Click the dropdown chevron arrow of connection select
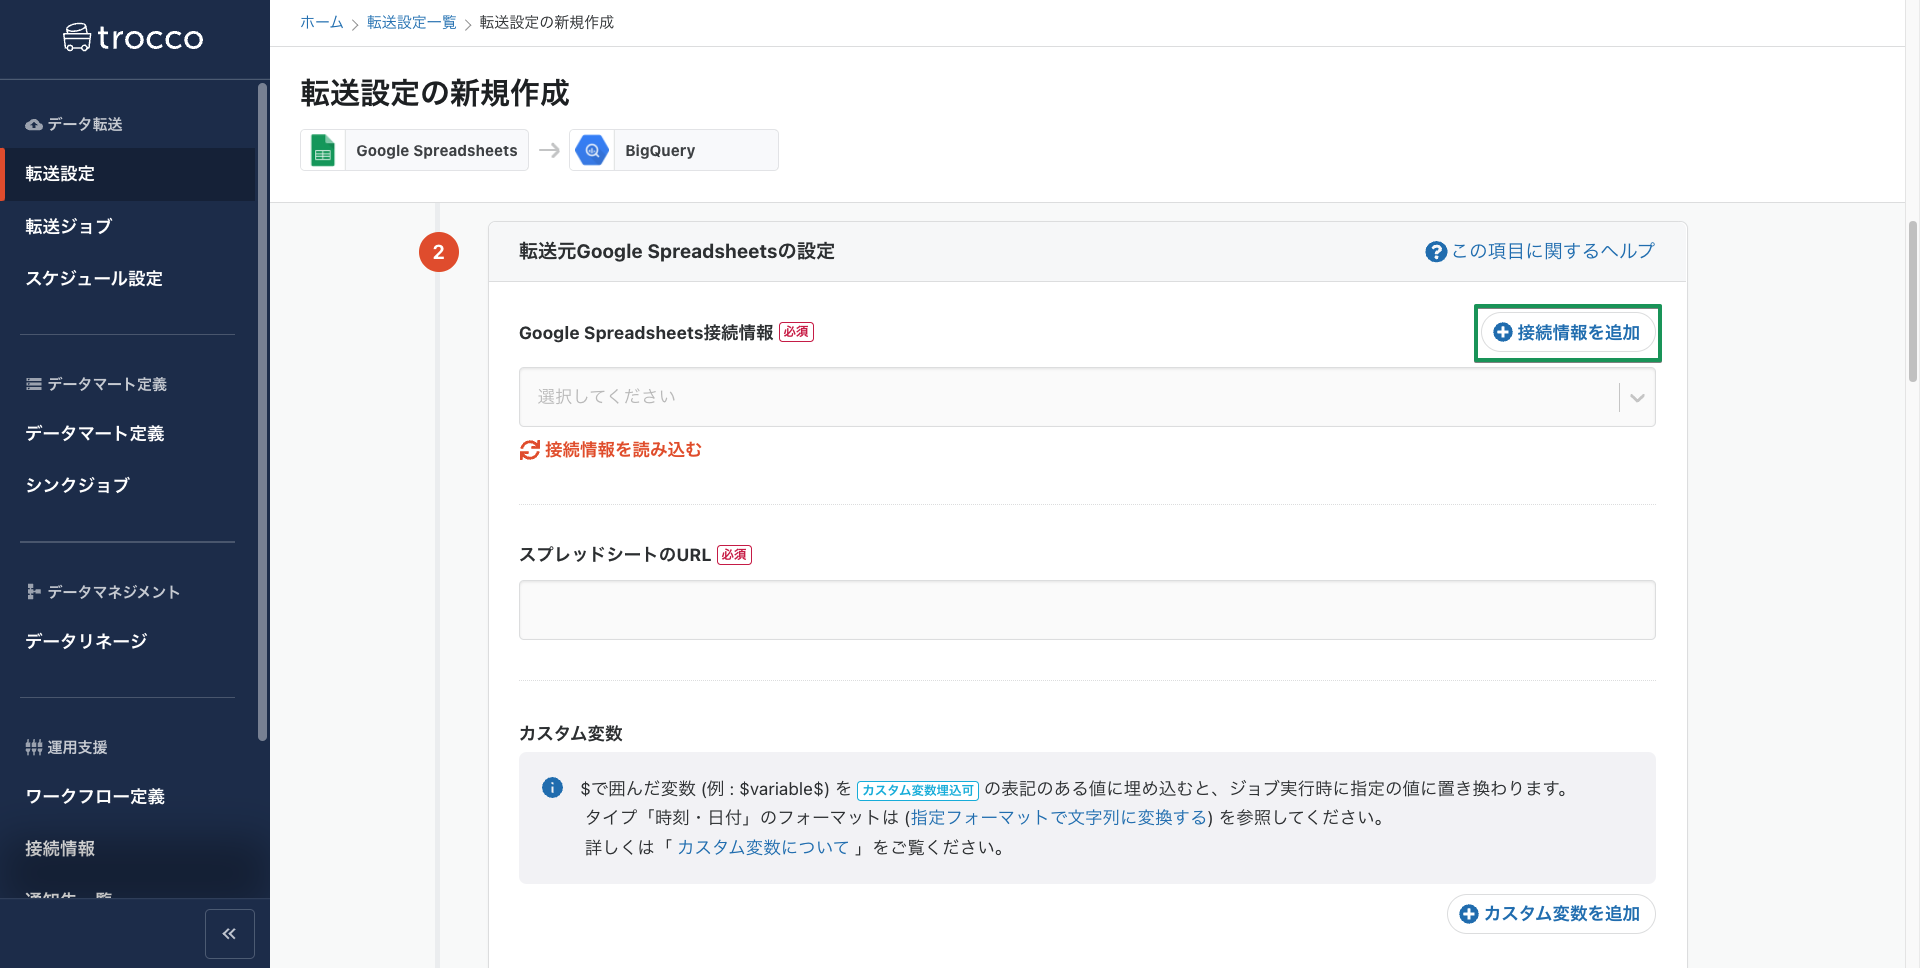1920x968 pixels. tap(1637, 398)
